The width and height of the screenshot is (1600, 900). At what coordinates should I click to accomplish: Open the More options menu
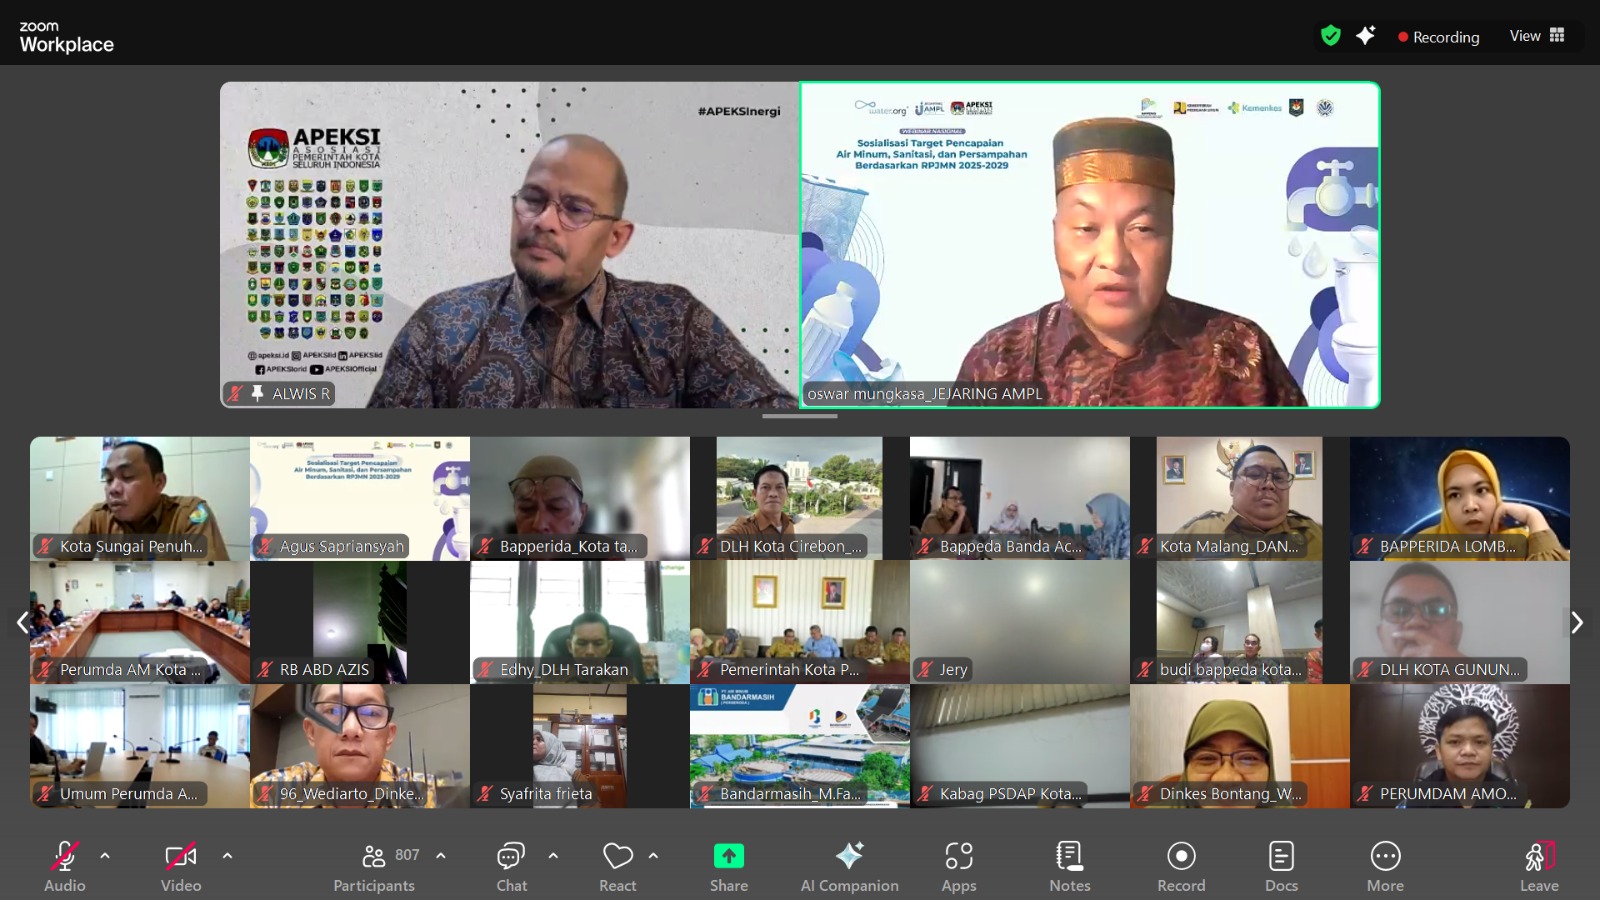tap(1385, 865)
